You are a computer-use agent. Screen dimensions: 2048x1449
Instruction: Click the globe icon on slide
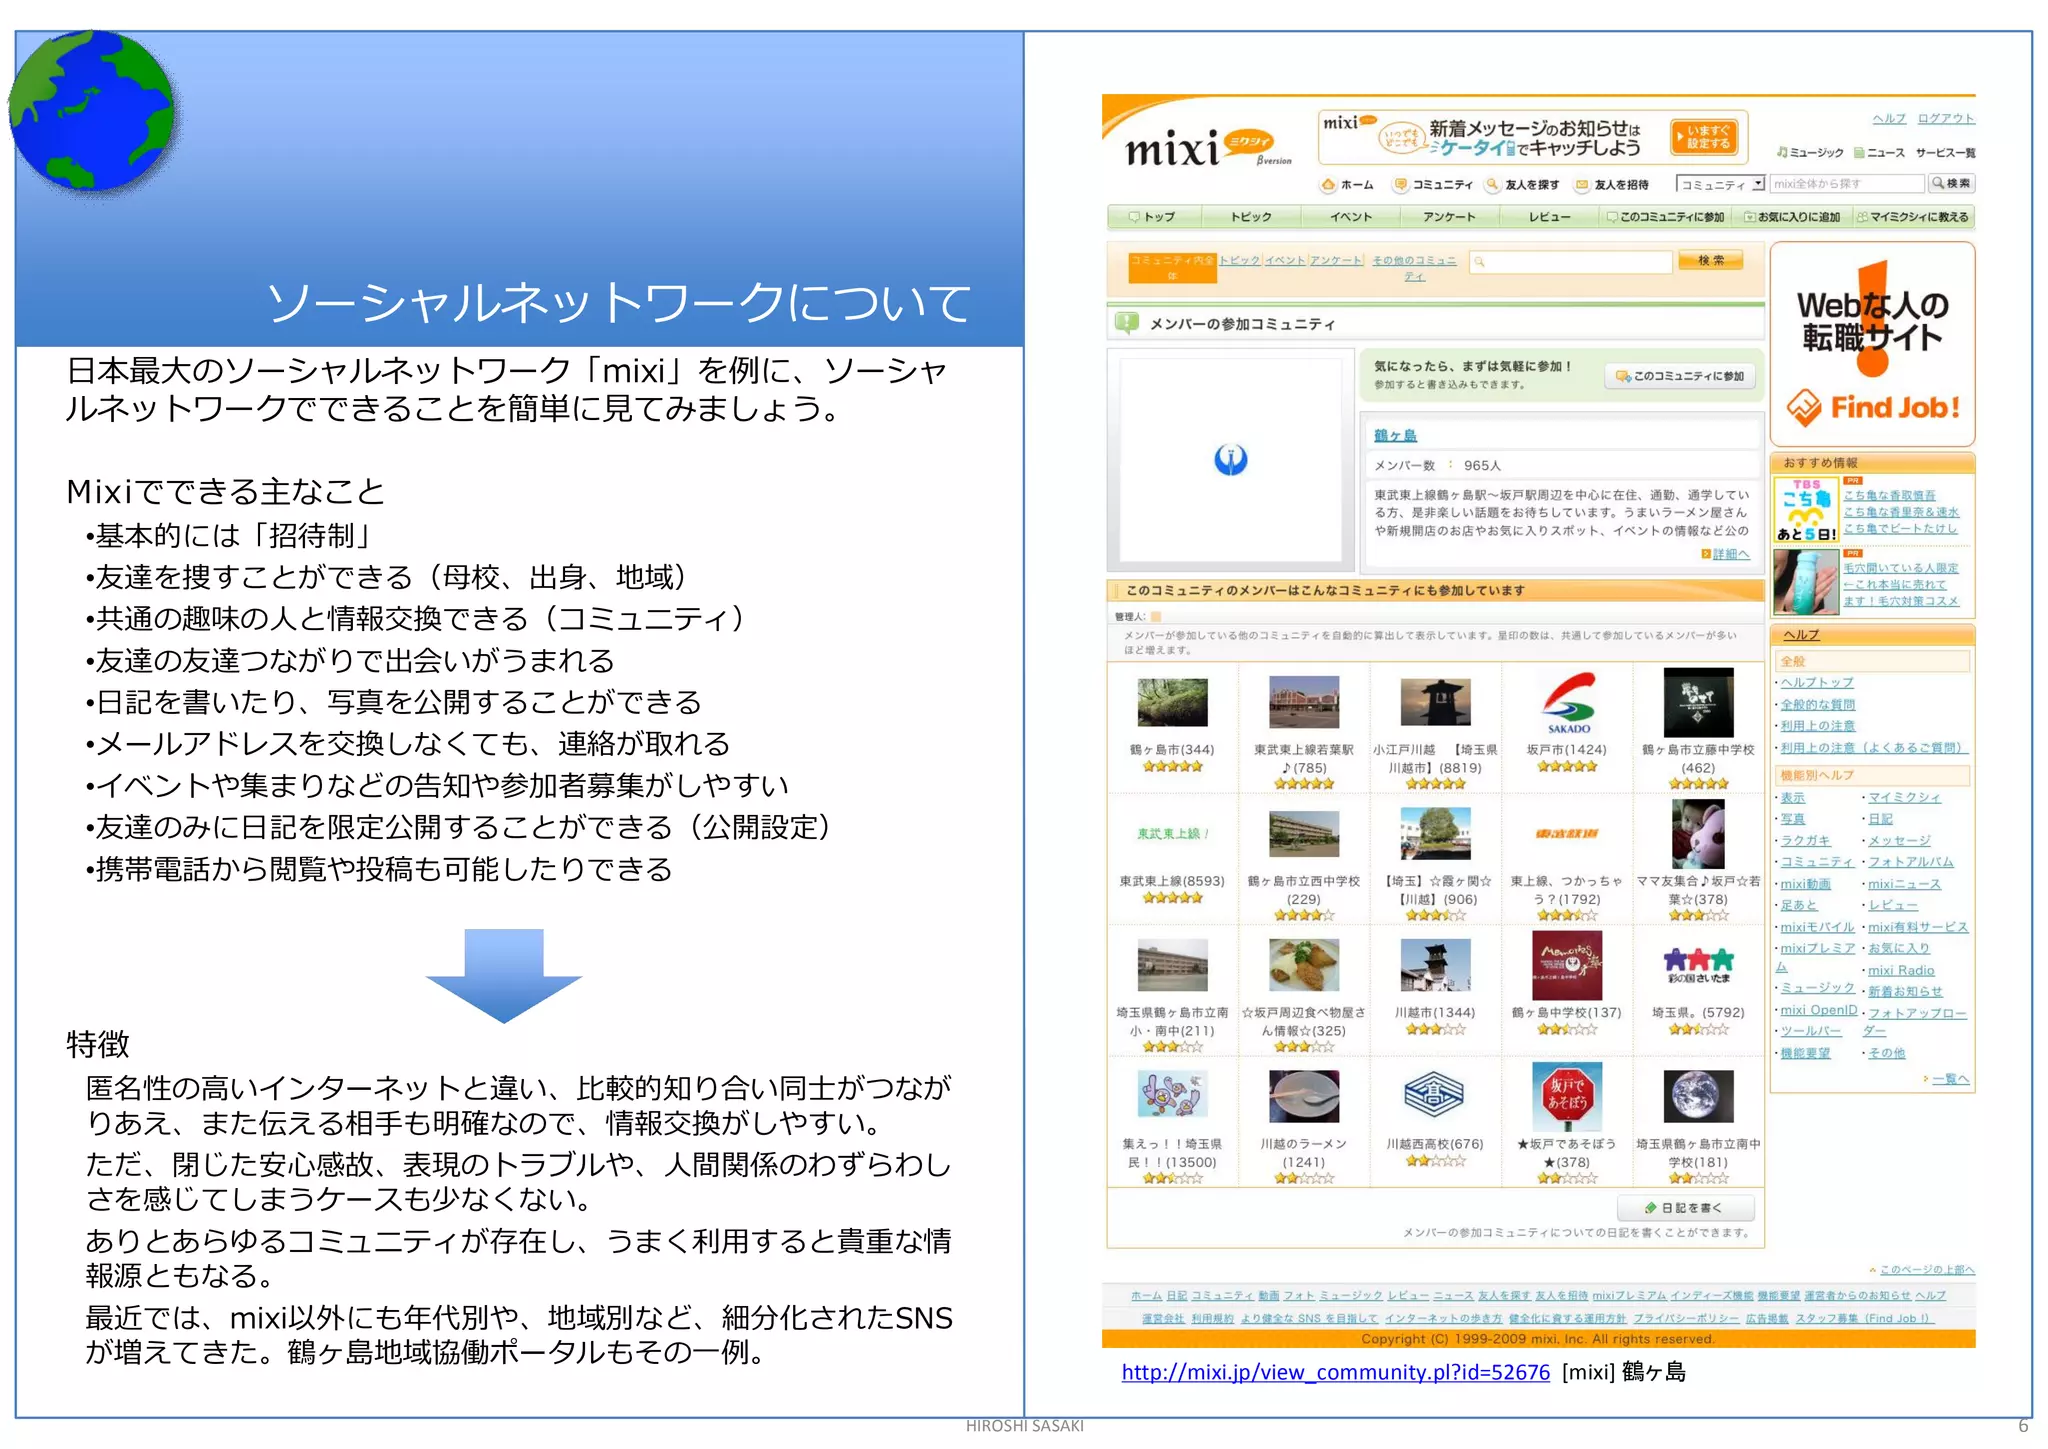[x=92, y=110]
